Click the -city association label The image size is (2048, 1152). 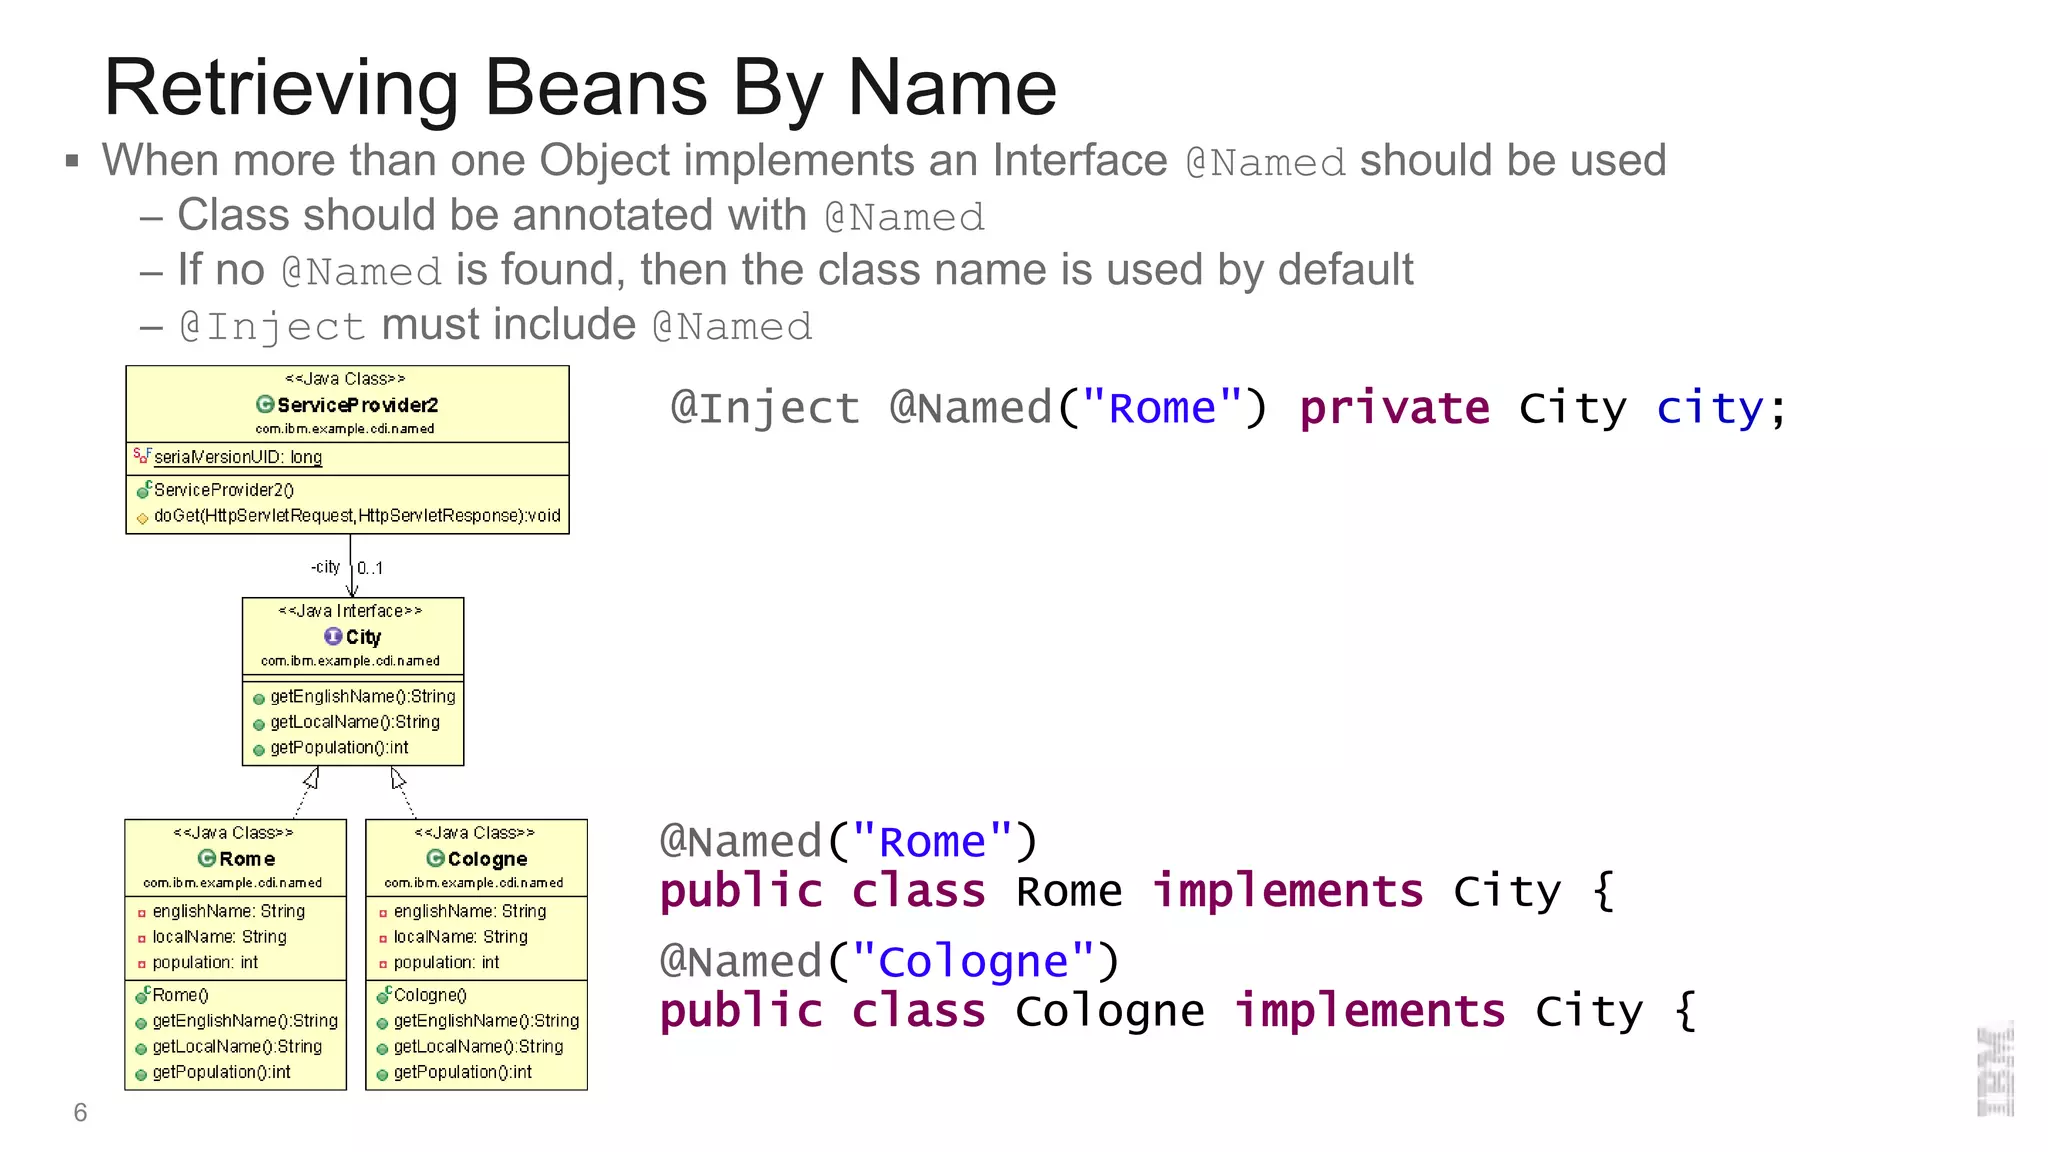[x=325, y=567]
